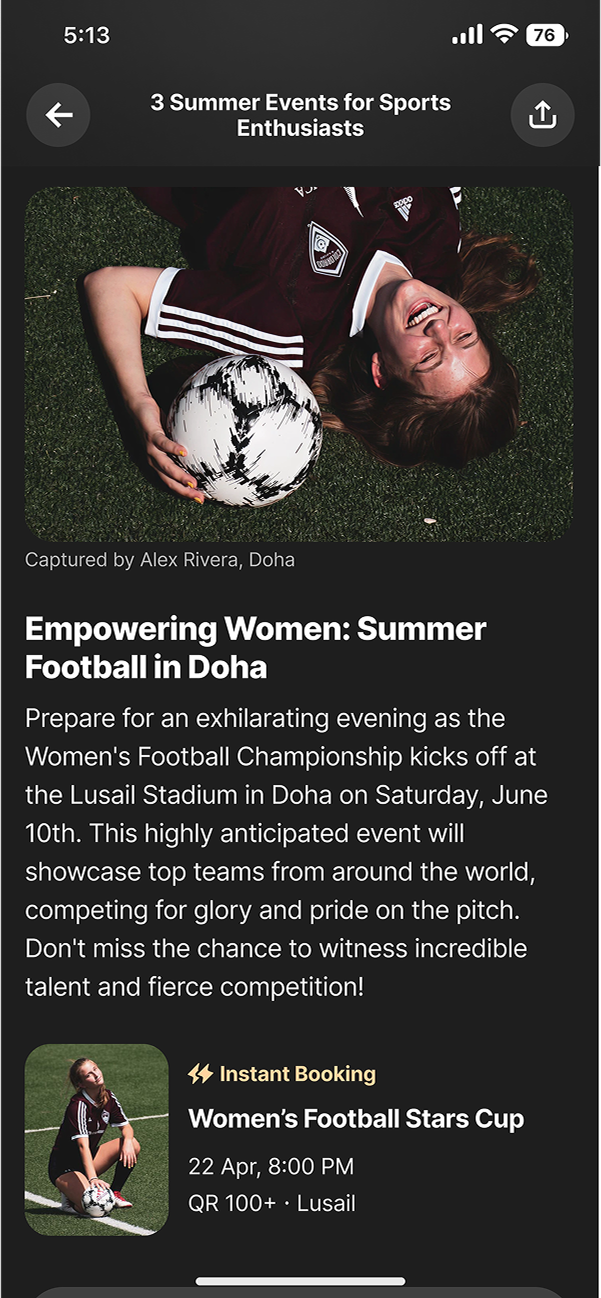The image size is (601, 1298).
Task: Tap the back arrow button
Action: (58, 116)
